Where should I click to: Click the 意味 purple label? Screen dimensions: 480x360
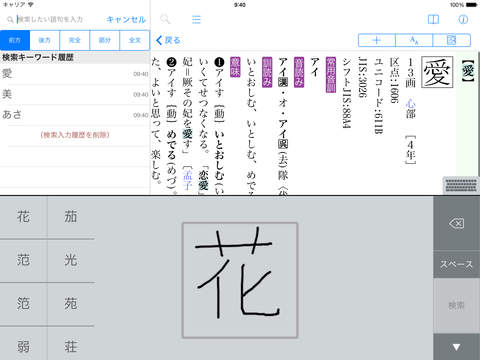(x=235, y=67)
